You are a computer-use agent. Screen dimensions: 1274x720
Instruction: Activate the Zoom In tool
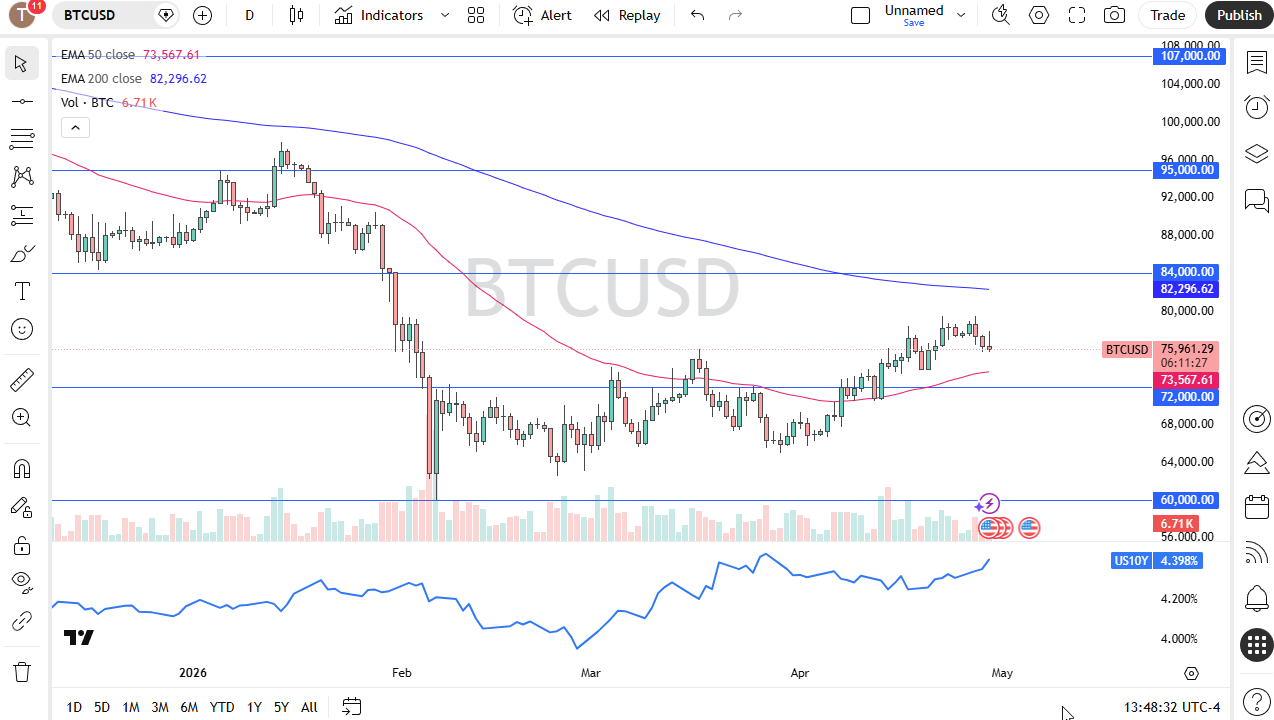coord(22,417)
